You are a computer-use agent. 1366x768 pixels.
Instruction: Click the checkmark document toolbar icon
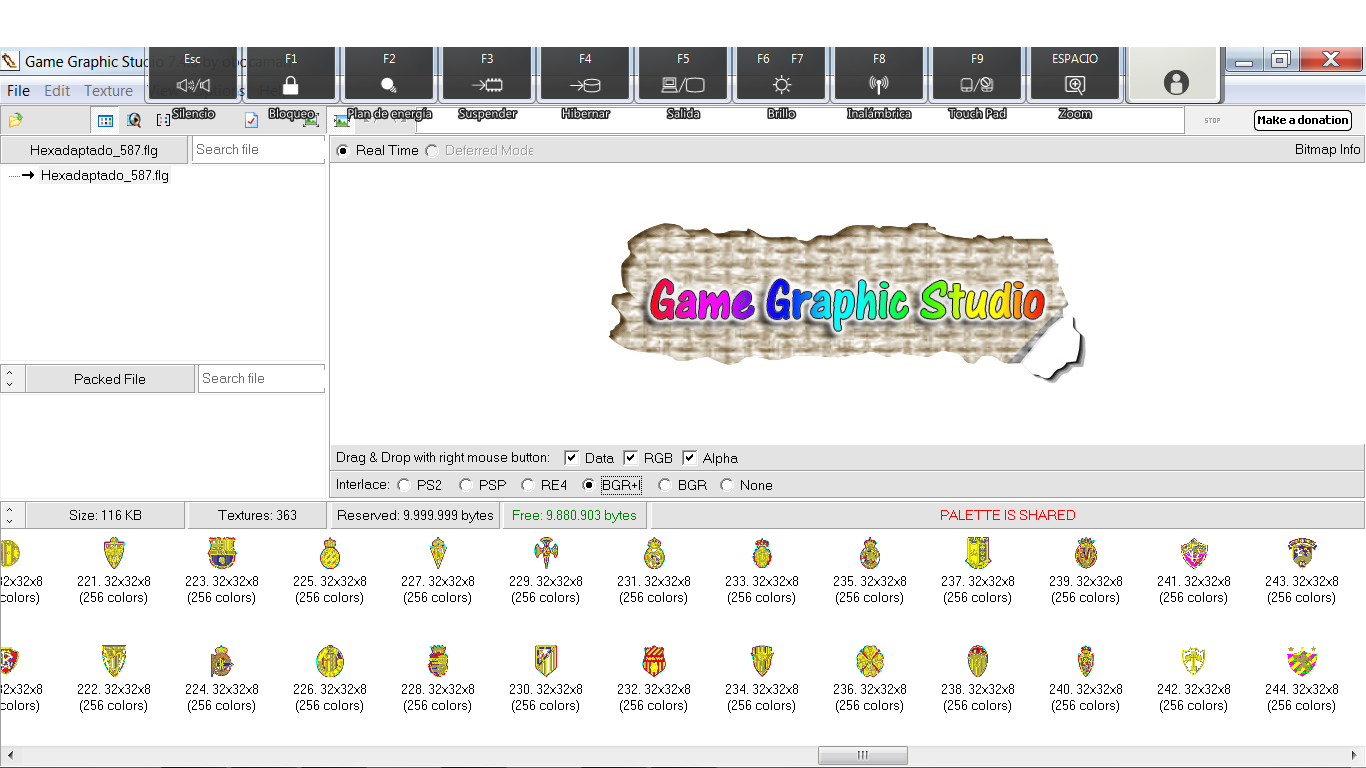coord(251,120)
